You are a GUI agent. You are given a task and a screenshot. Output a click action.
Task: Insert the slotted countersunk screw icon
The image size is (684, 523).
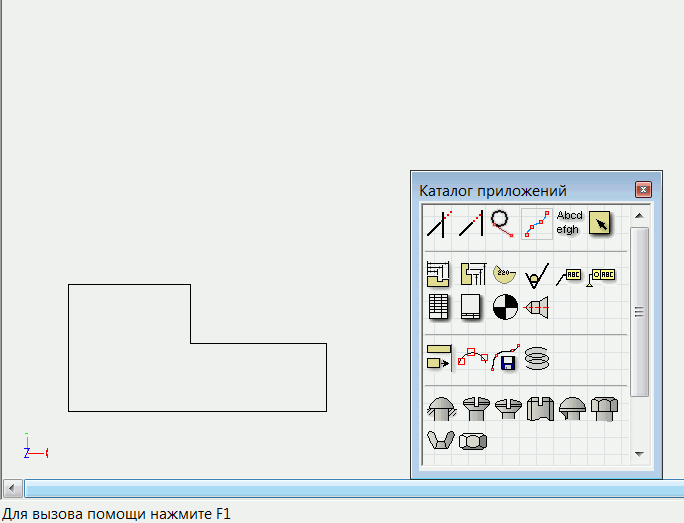coord(476,409)
